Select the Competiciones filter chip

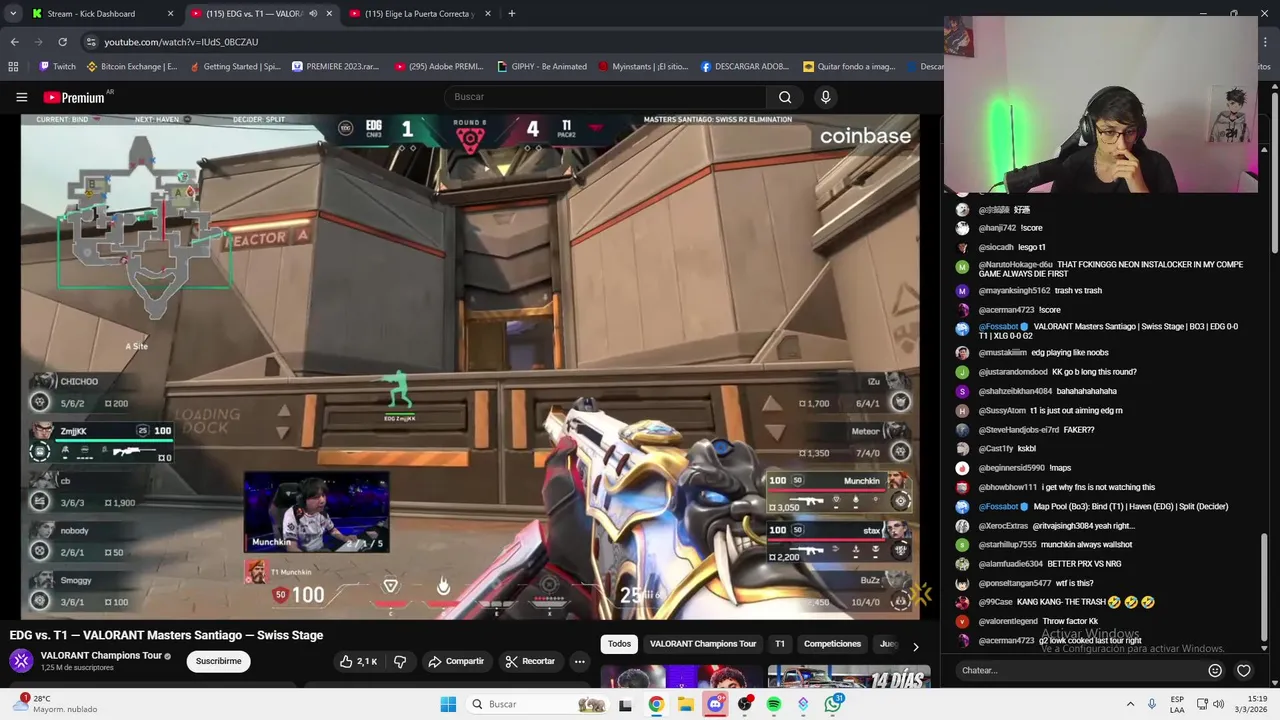click(832, 644)
